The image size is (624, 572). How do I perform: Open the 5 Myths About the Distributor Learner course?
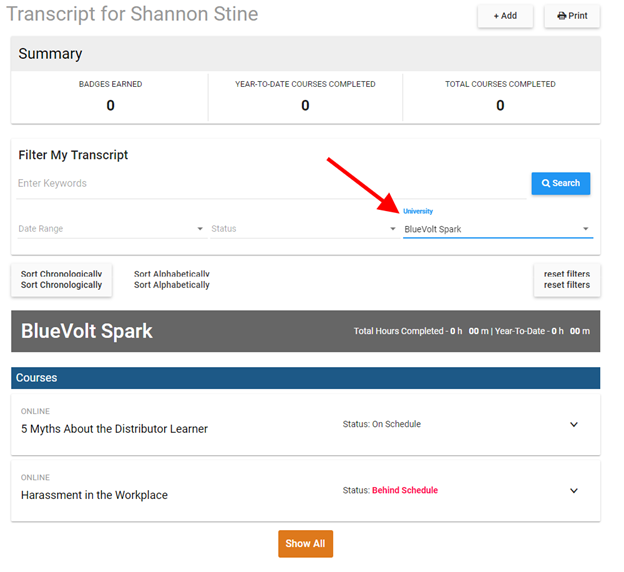click(x=114, y=429)
